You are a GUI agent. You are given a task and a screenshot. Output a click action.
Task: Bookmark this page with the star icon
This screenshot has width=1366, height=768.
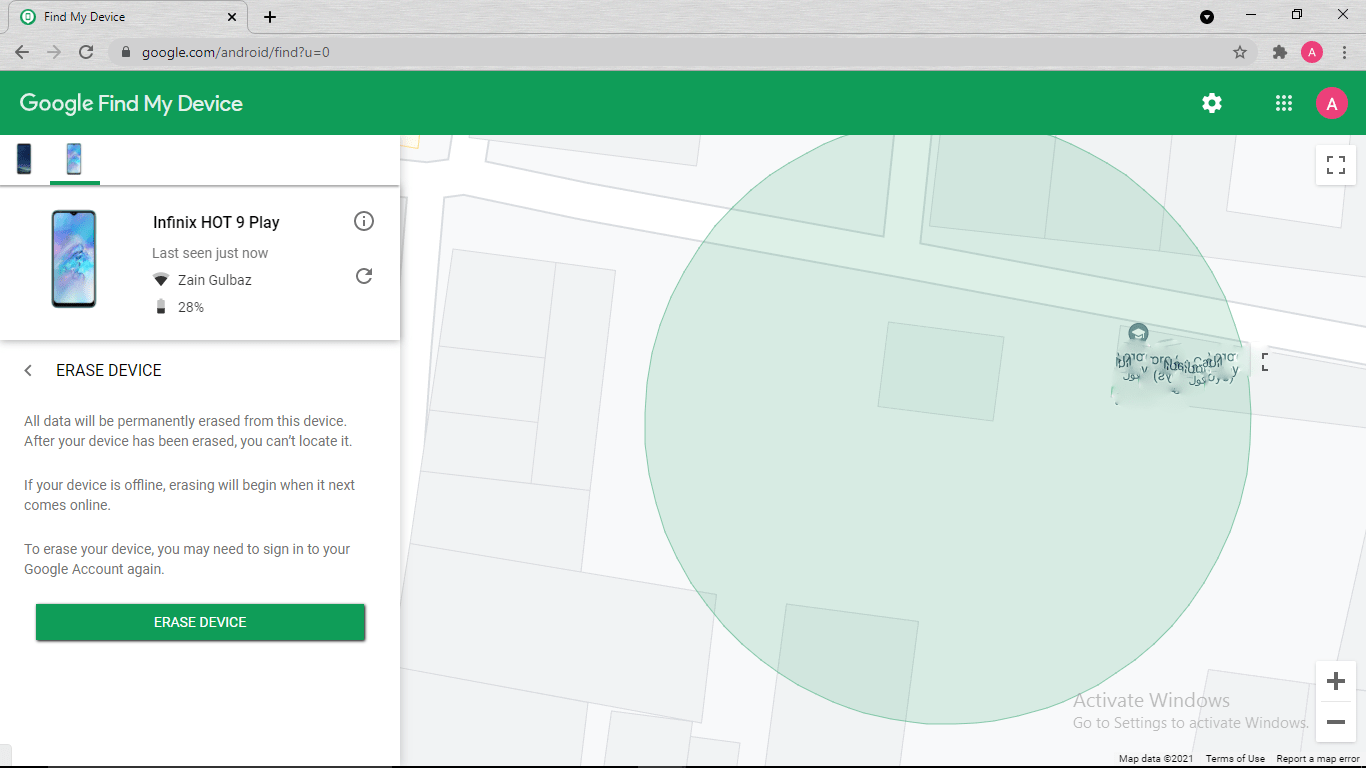[x=1239, y=52]
